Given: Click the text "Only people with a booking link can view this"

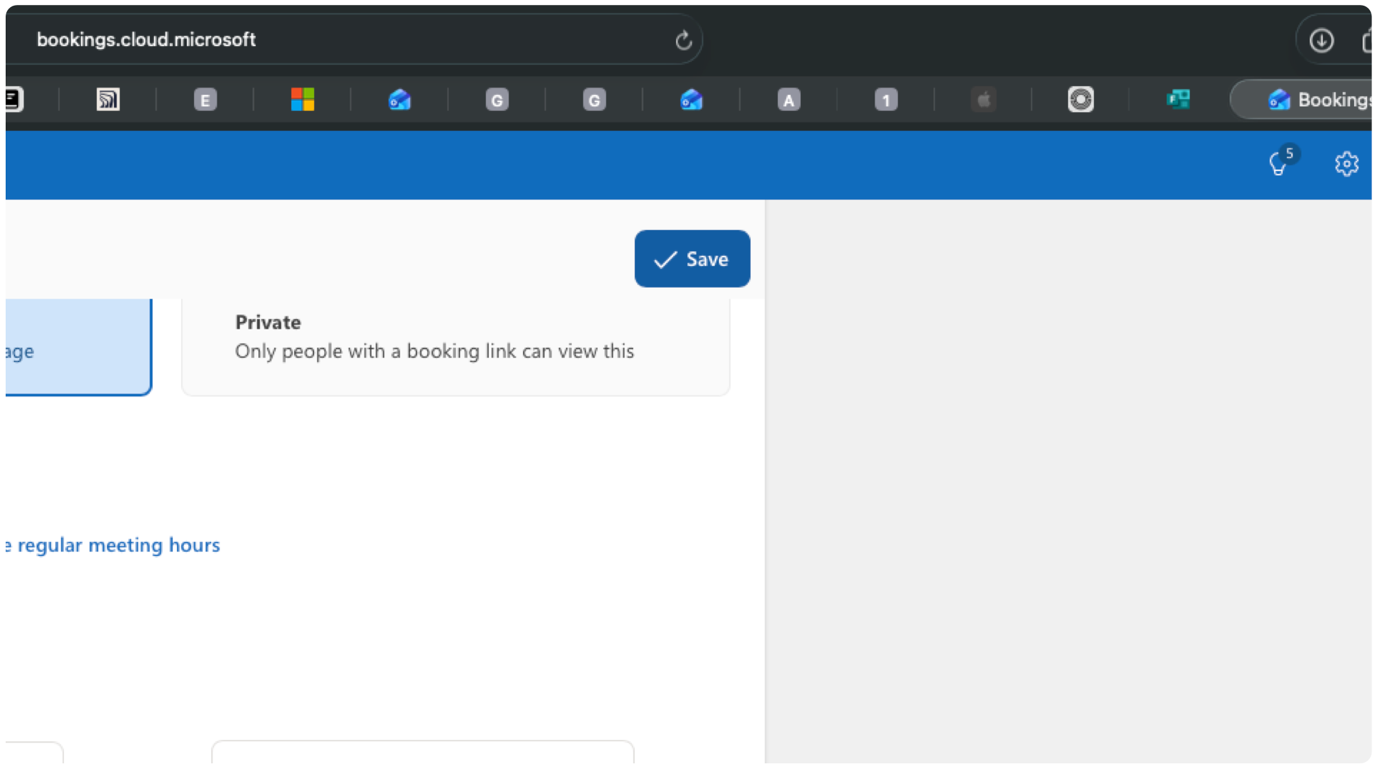Looking at the screenshot, I should click(434, 351).
